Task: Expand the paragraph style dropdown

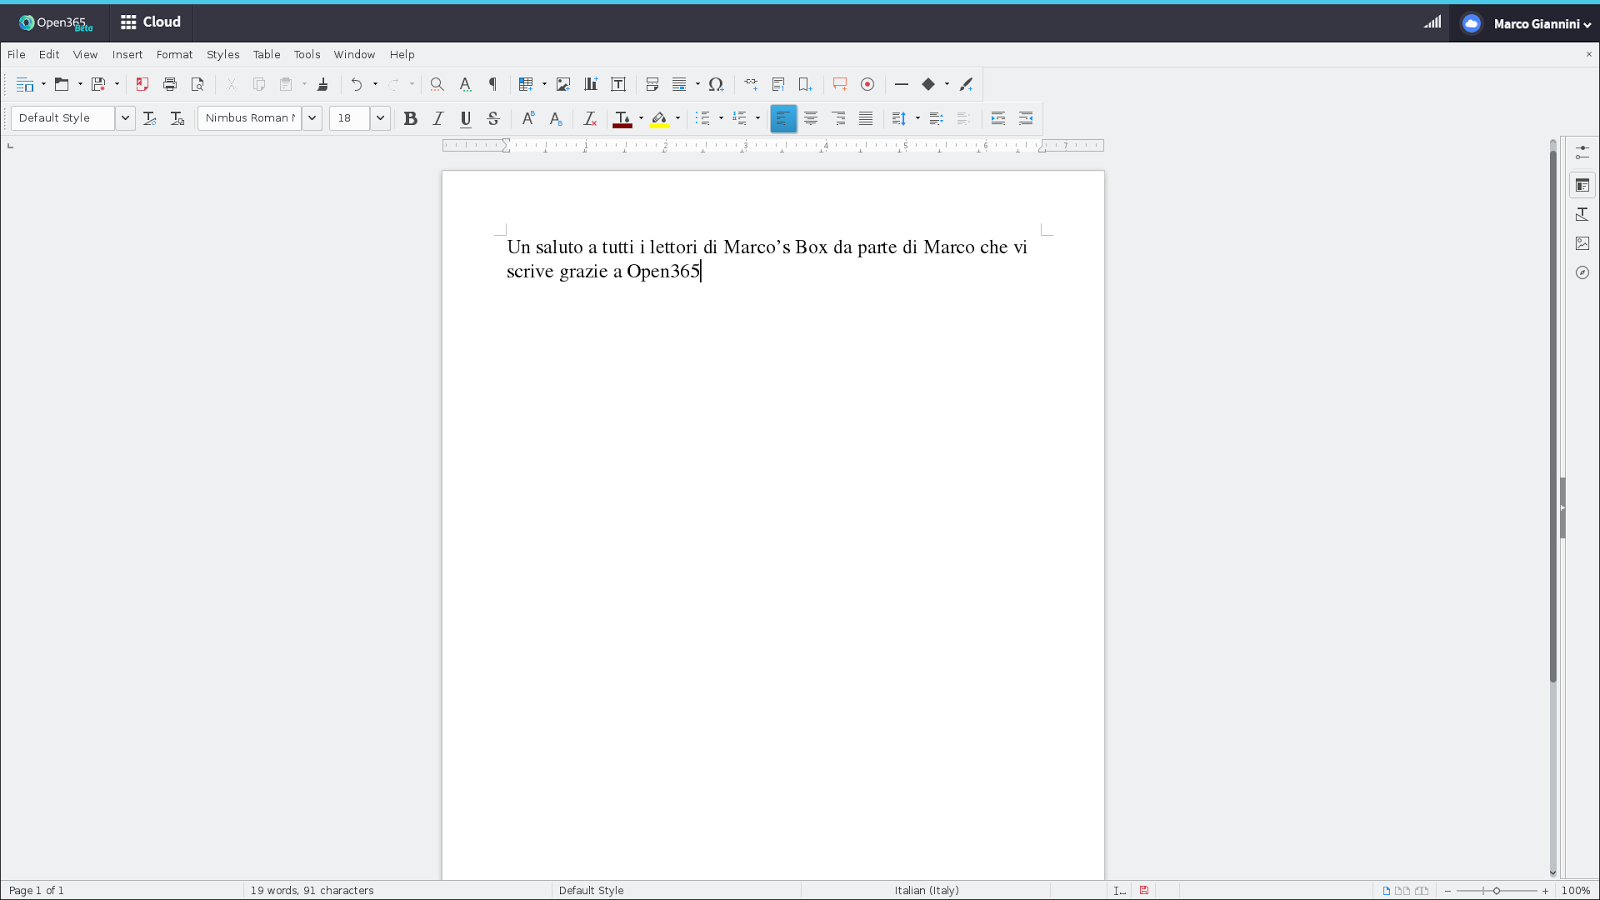Action: pyautogui.click(x=125, y=119)
